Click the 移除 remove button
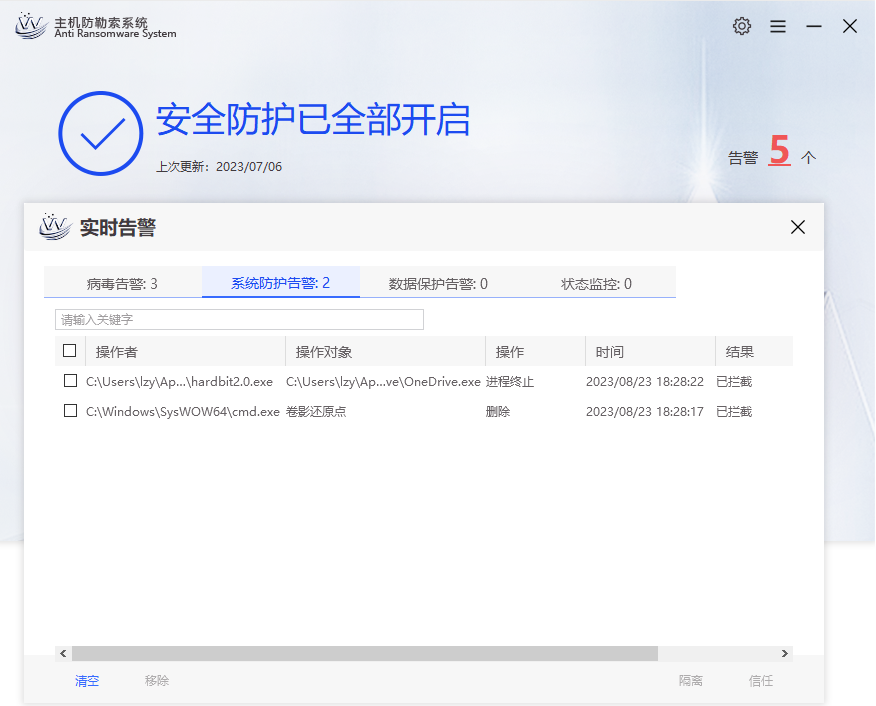This screenshot has height=706, width=876. pyautogui.click(x=157, y=680)
